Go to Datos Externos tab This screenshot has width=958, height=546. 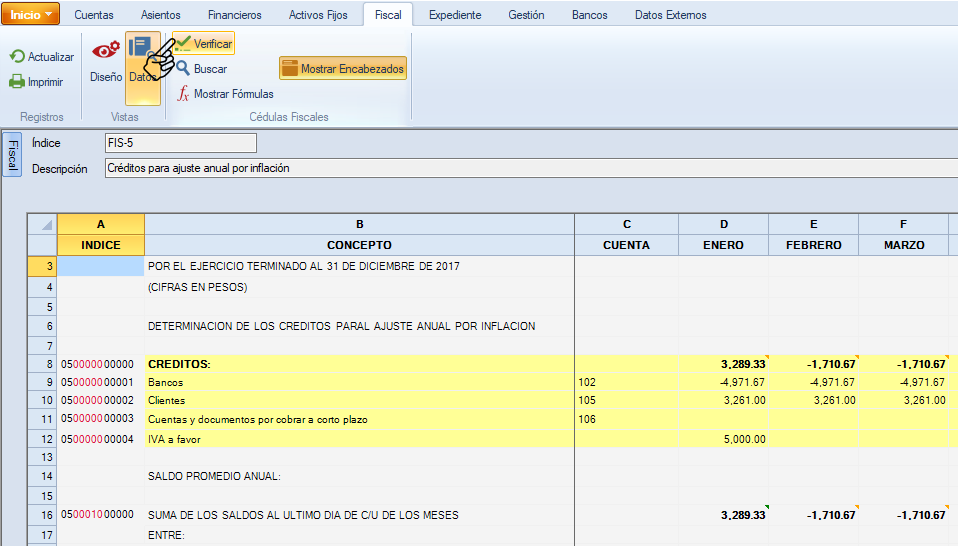pyautogui.click(x=670, y=15)
